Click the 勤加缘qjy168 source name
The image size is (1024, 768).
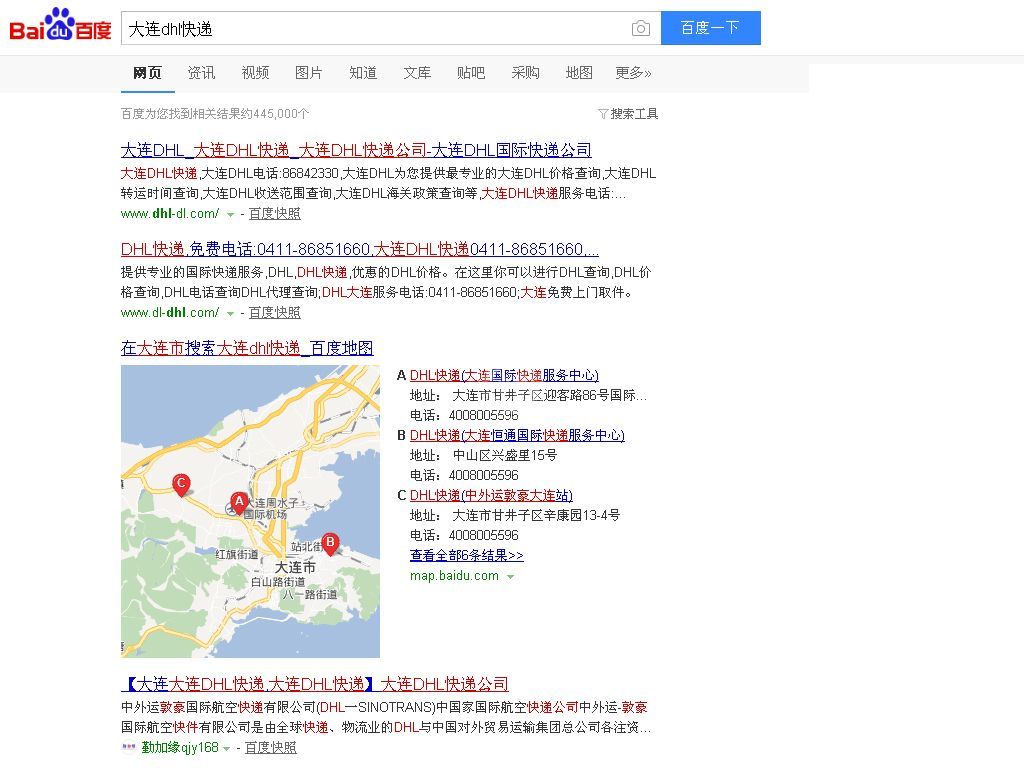(180, 748)
